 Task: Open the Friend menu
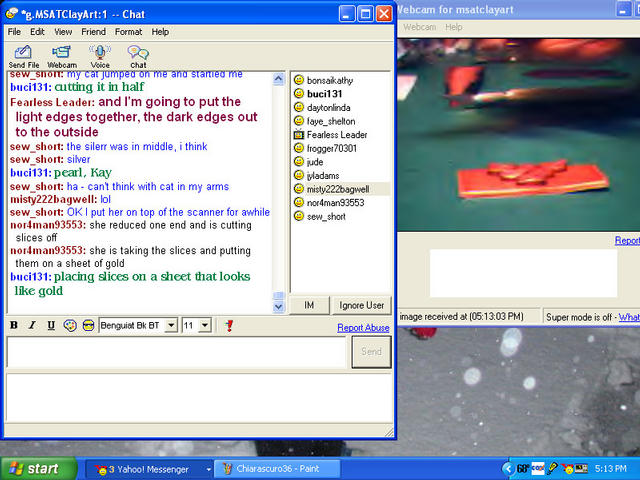[93, 32]
